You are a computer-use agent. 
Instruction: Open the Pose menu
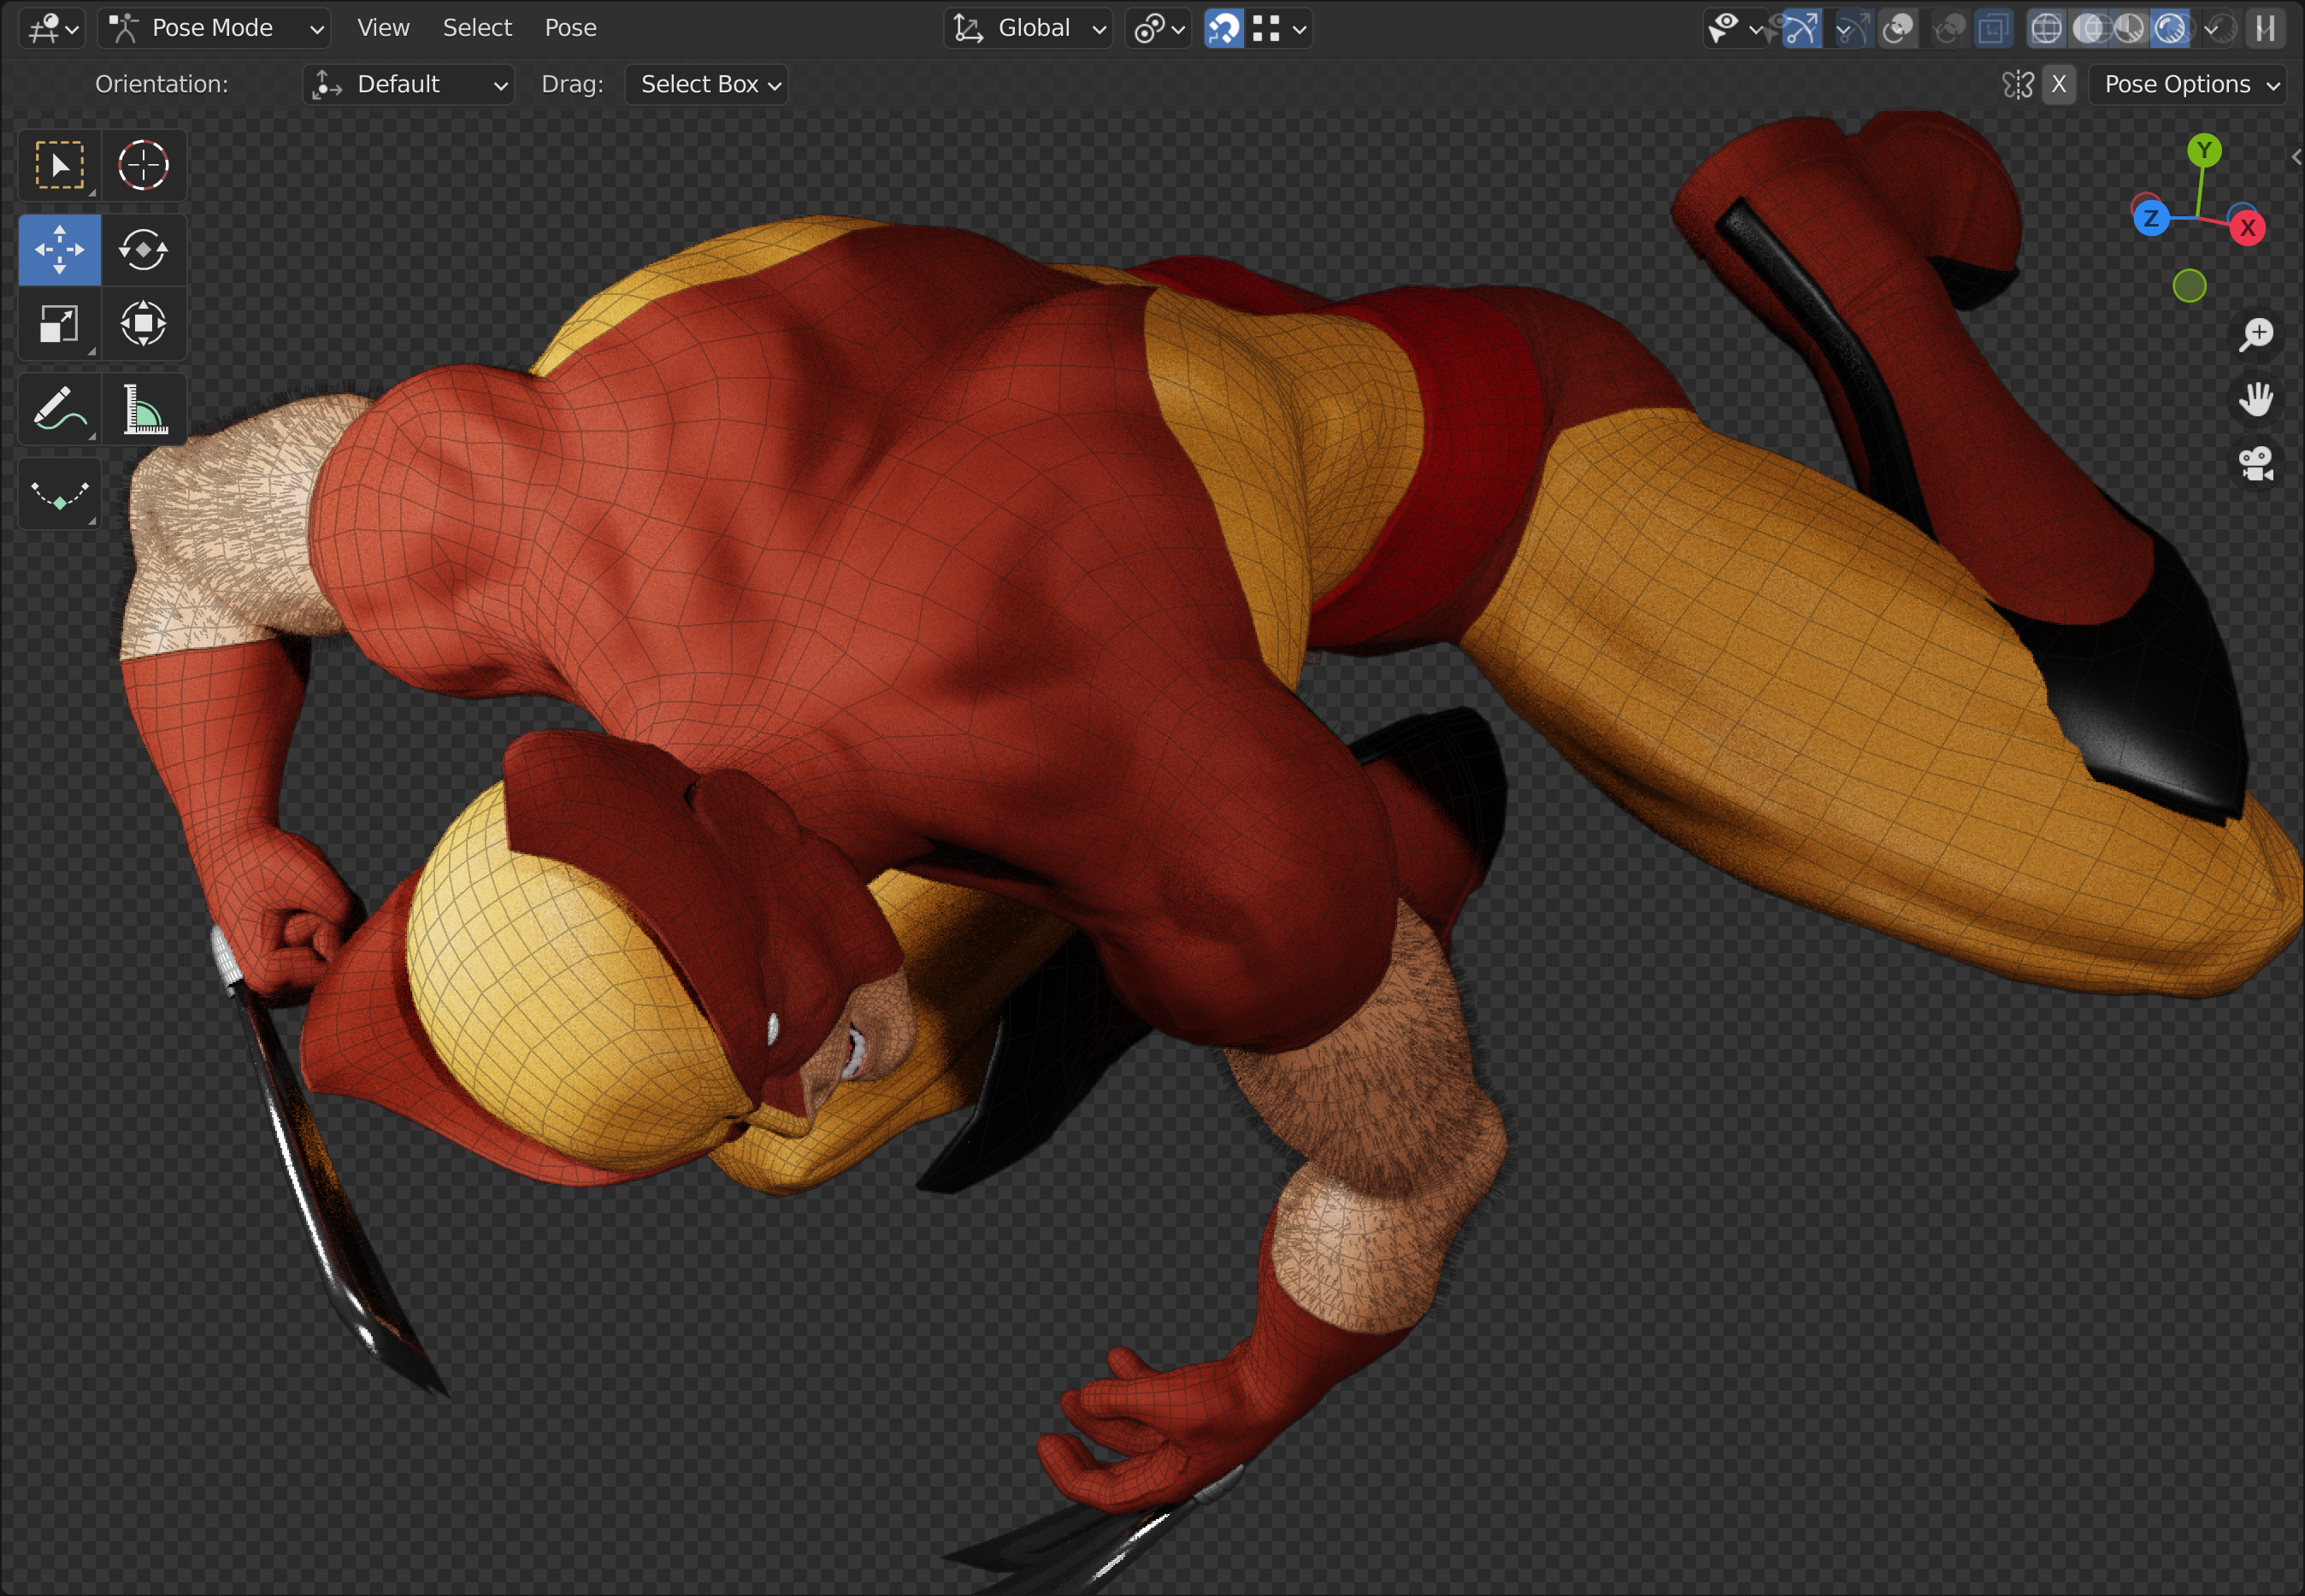(570, 28)
